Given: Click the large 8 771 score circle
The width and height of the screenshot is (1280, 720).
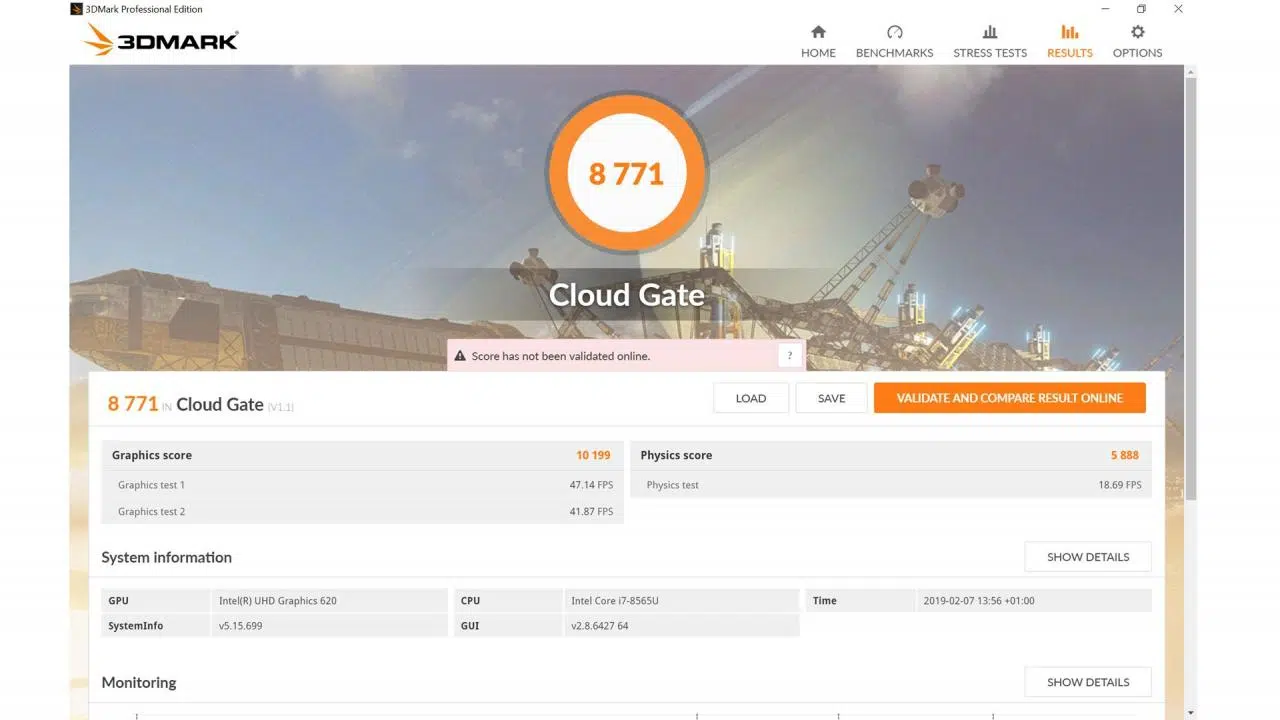Looking at the screenshot, I should (x=627, y=174).
